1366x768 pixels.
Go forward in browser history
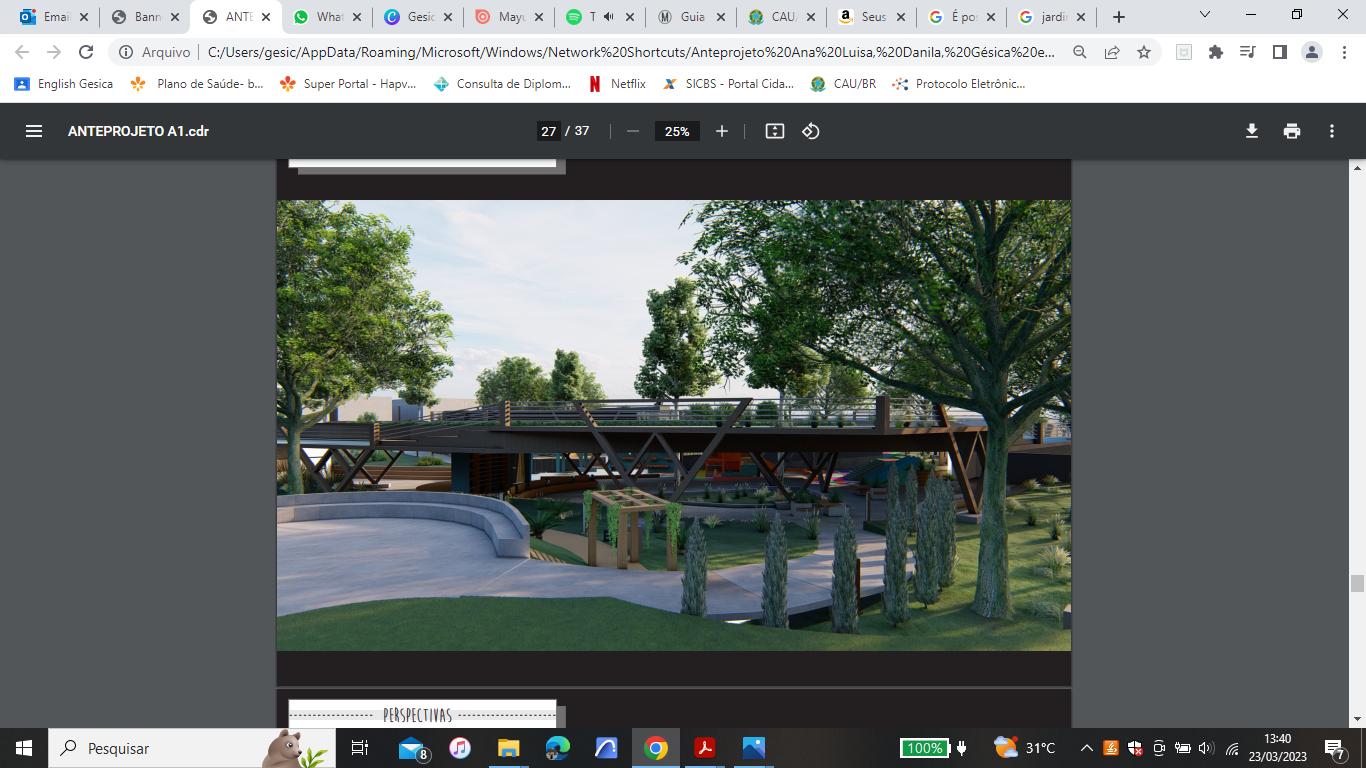54,52
